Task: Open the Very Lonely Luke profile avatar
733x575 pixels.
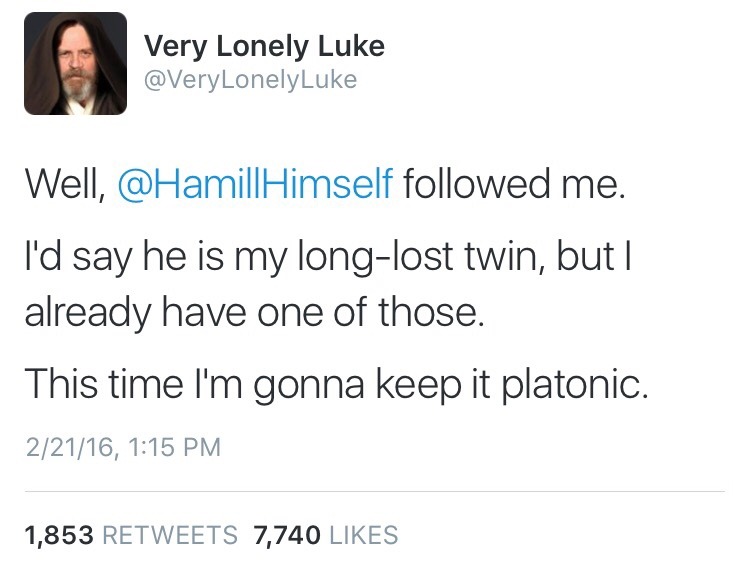Action: click(75, 63)
